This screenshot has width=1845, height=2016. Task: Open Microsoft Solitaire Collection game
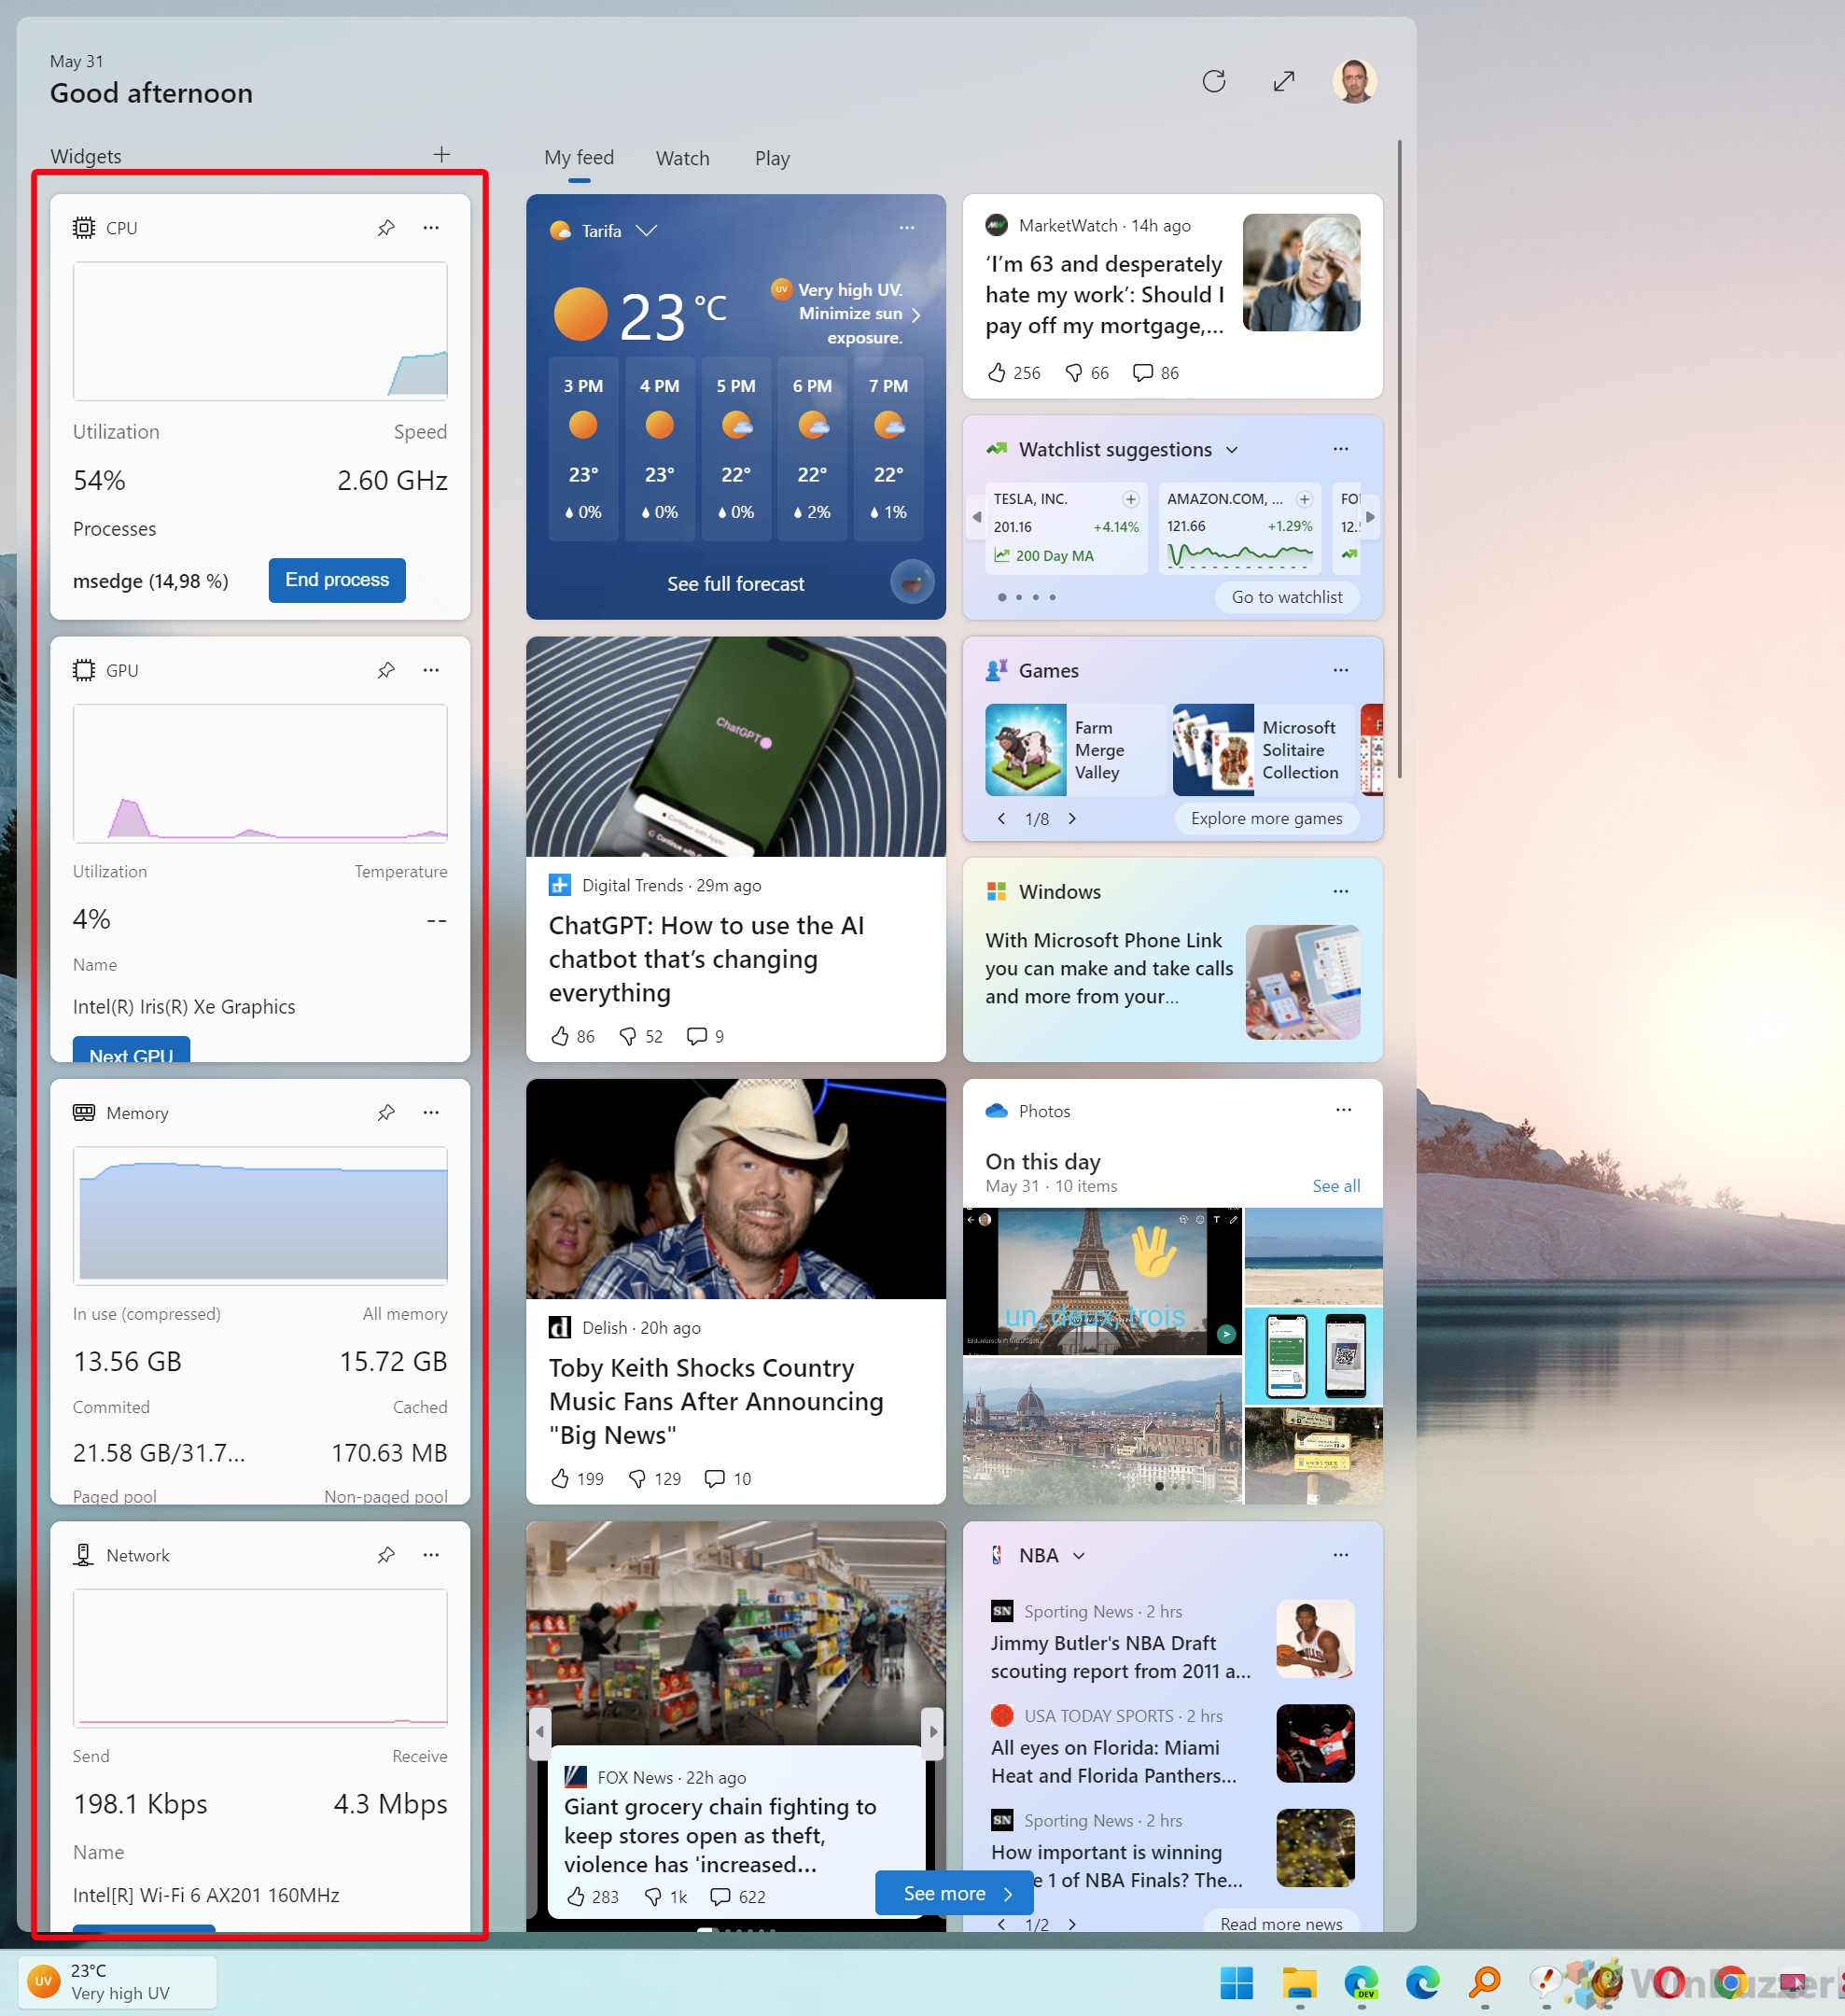pyautogui.click(x=1263, y=750)
